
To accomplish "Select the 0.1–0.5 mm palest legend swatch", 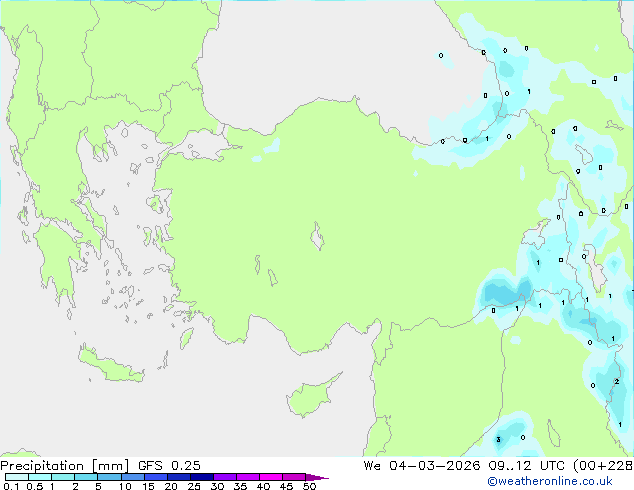I will point(17,477).
